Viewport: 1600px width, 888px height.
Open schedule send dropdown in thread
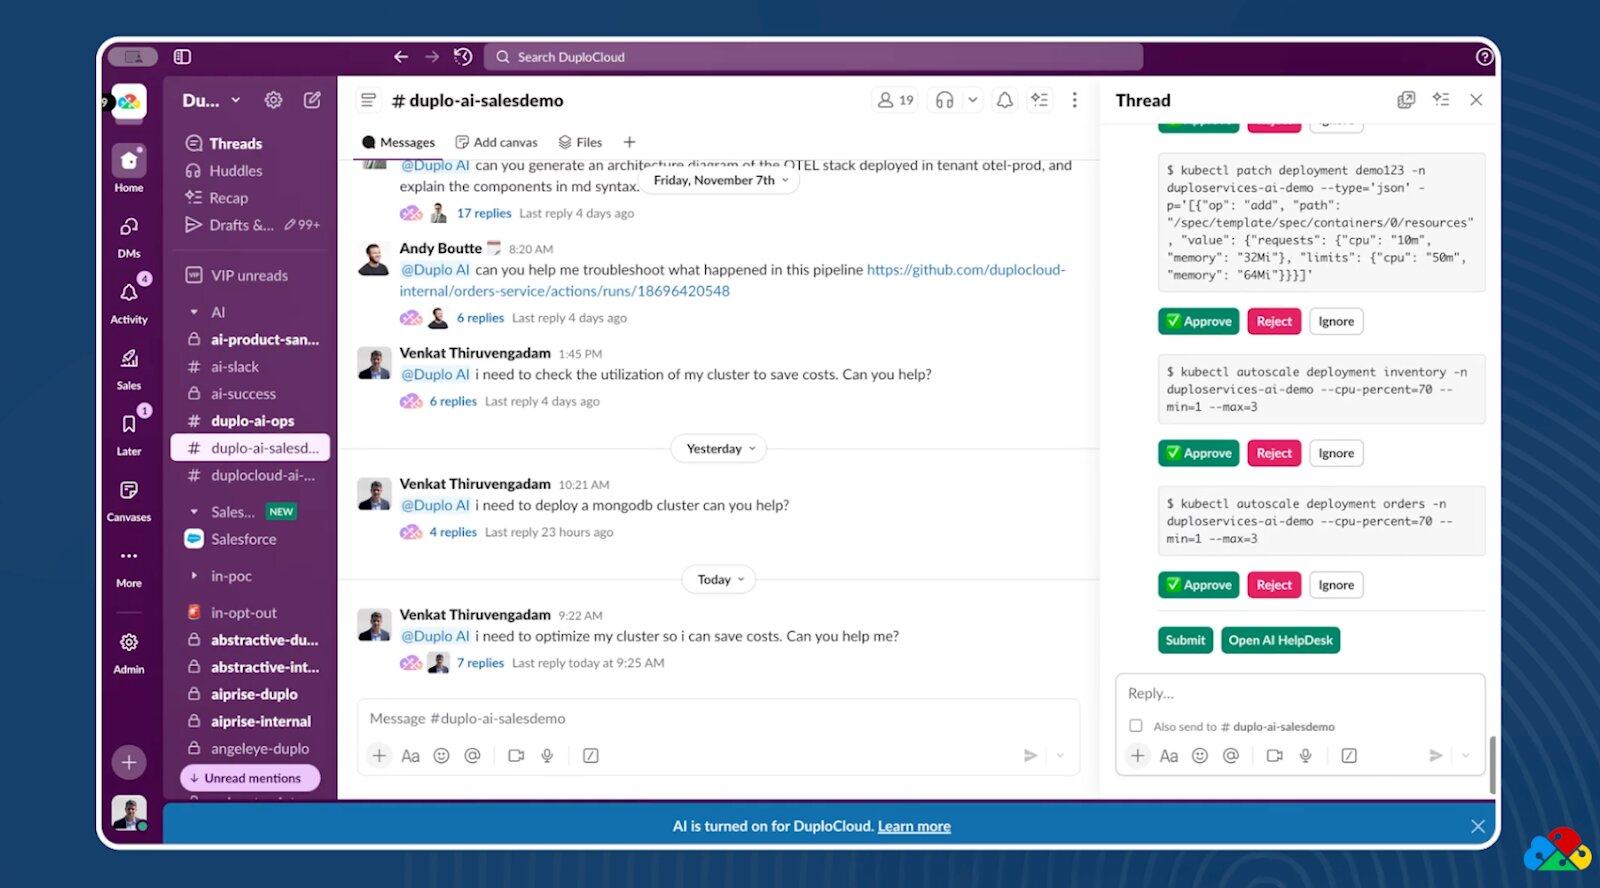click(x=1466, y=756)
